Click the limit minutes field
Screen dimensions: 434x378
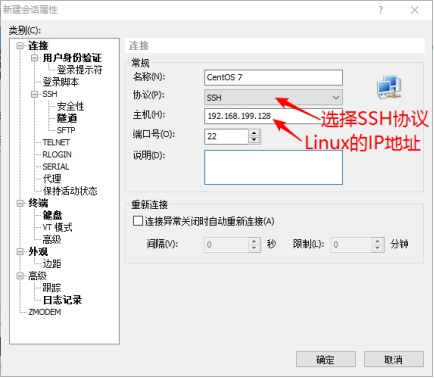(351, 244)
